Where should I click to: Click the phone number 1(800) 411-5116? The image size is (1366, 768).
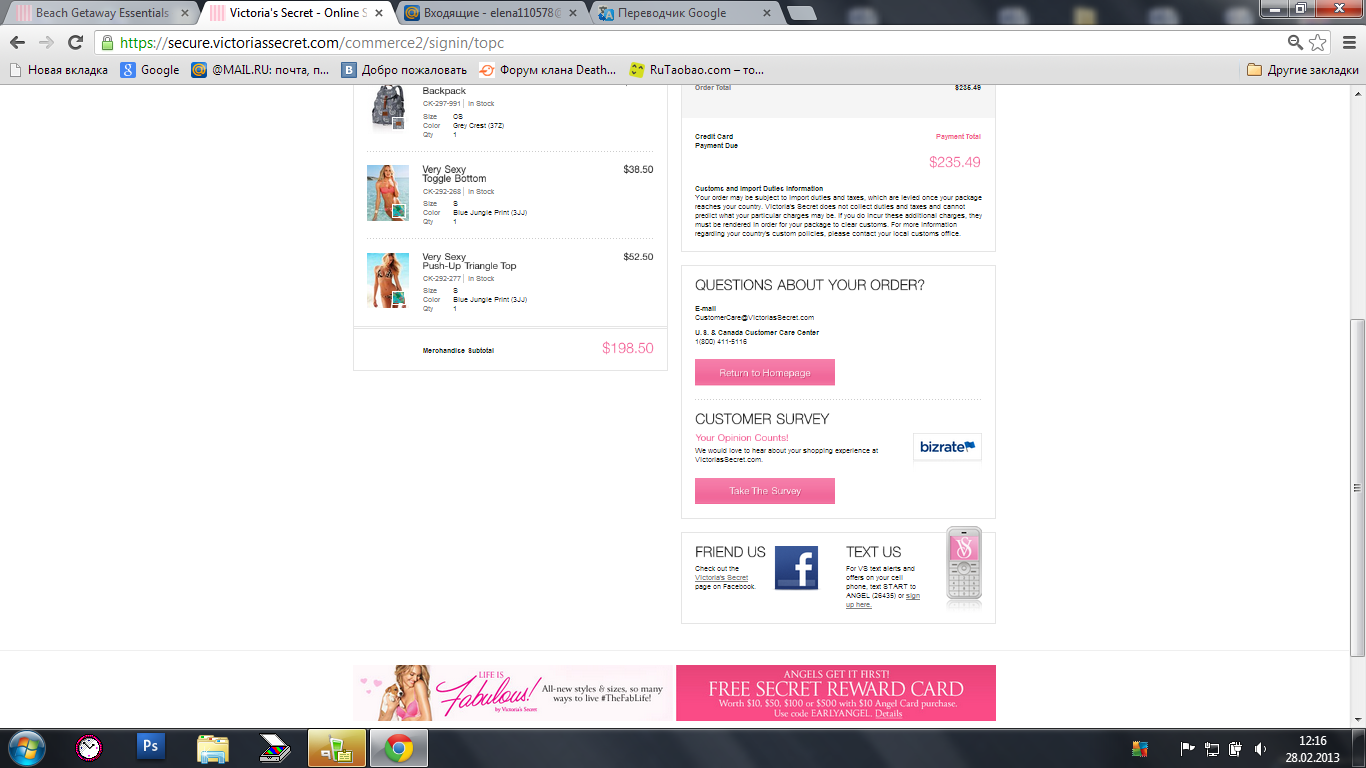pos(721,342)
